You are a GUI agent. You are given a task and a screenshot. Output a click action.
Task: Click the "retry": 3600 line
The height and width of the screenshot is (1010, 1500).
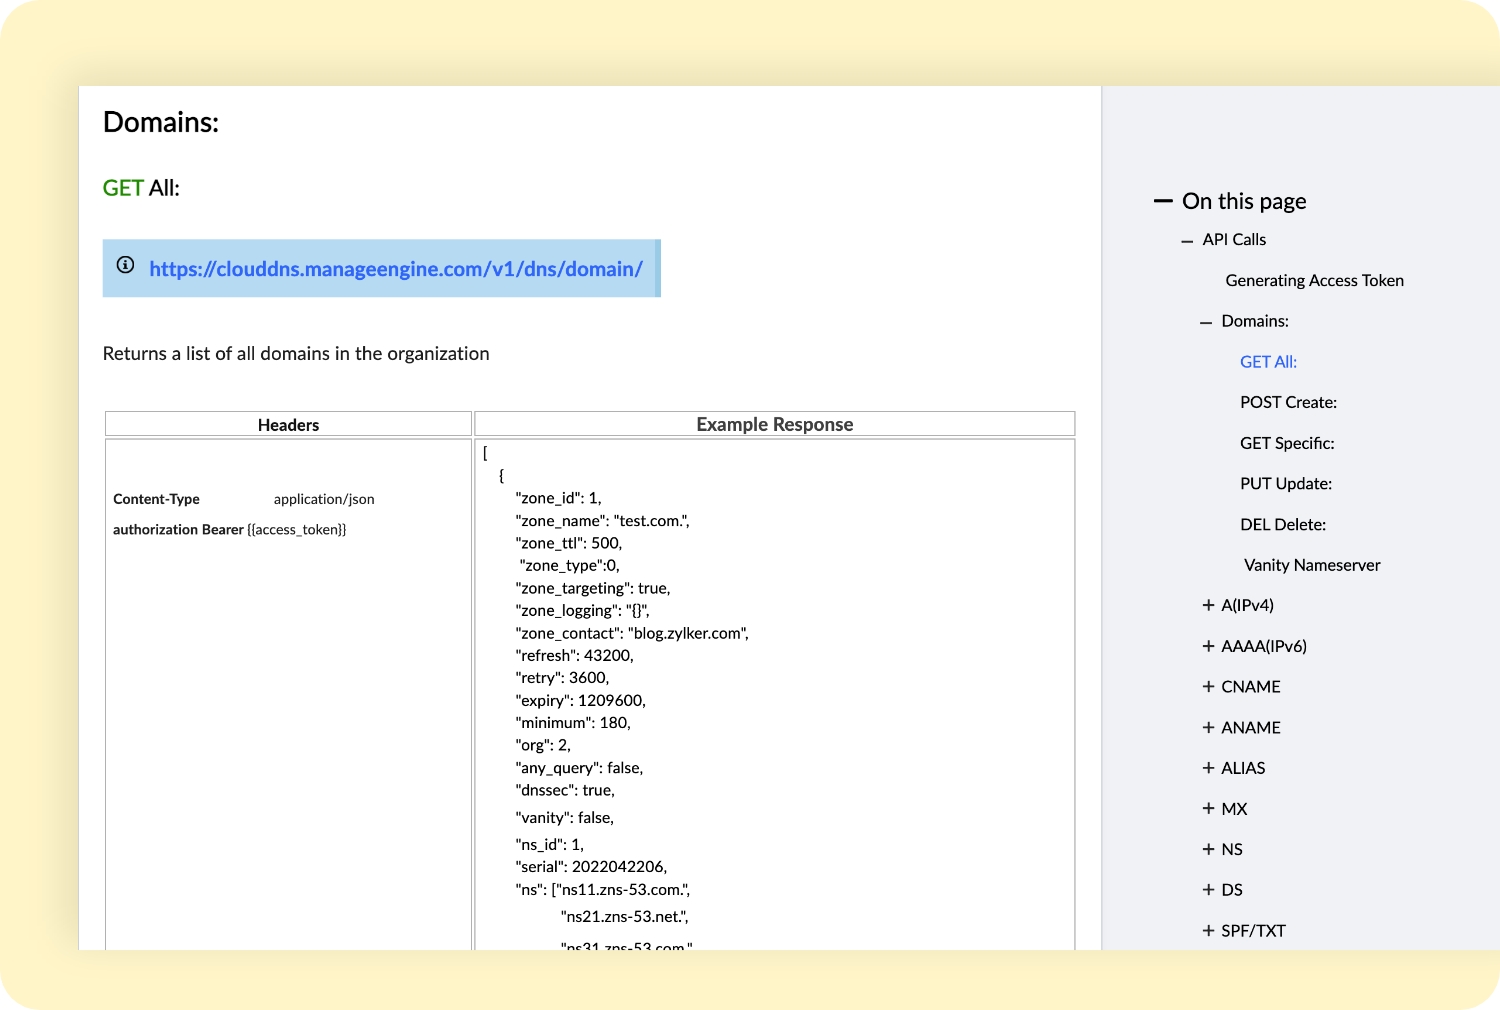pyautogui.click(x=562, y=678)
